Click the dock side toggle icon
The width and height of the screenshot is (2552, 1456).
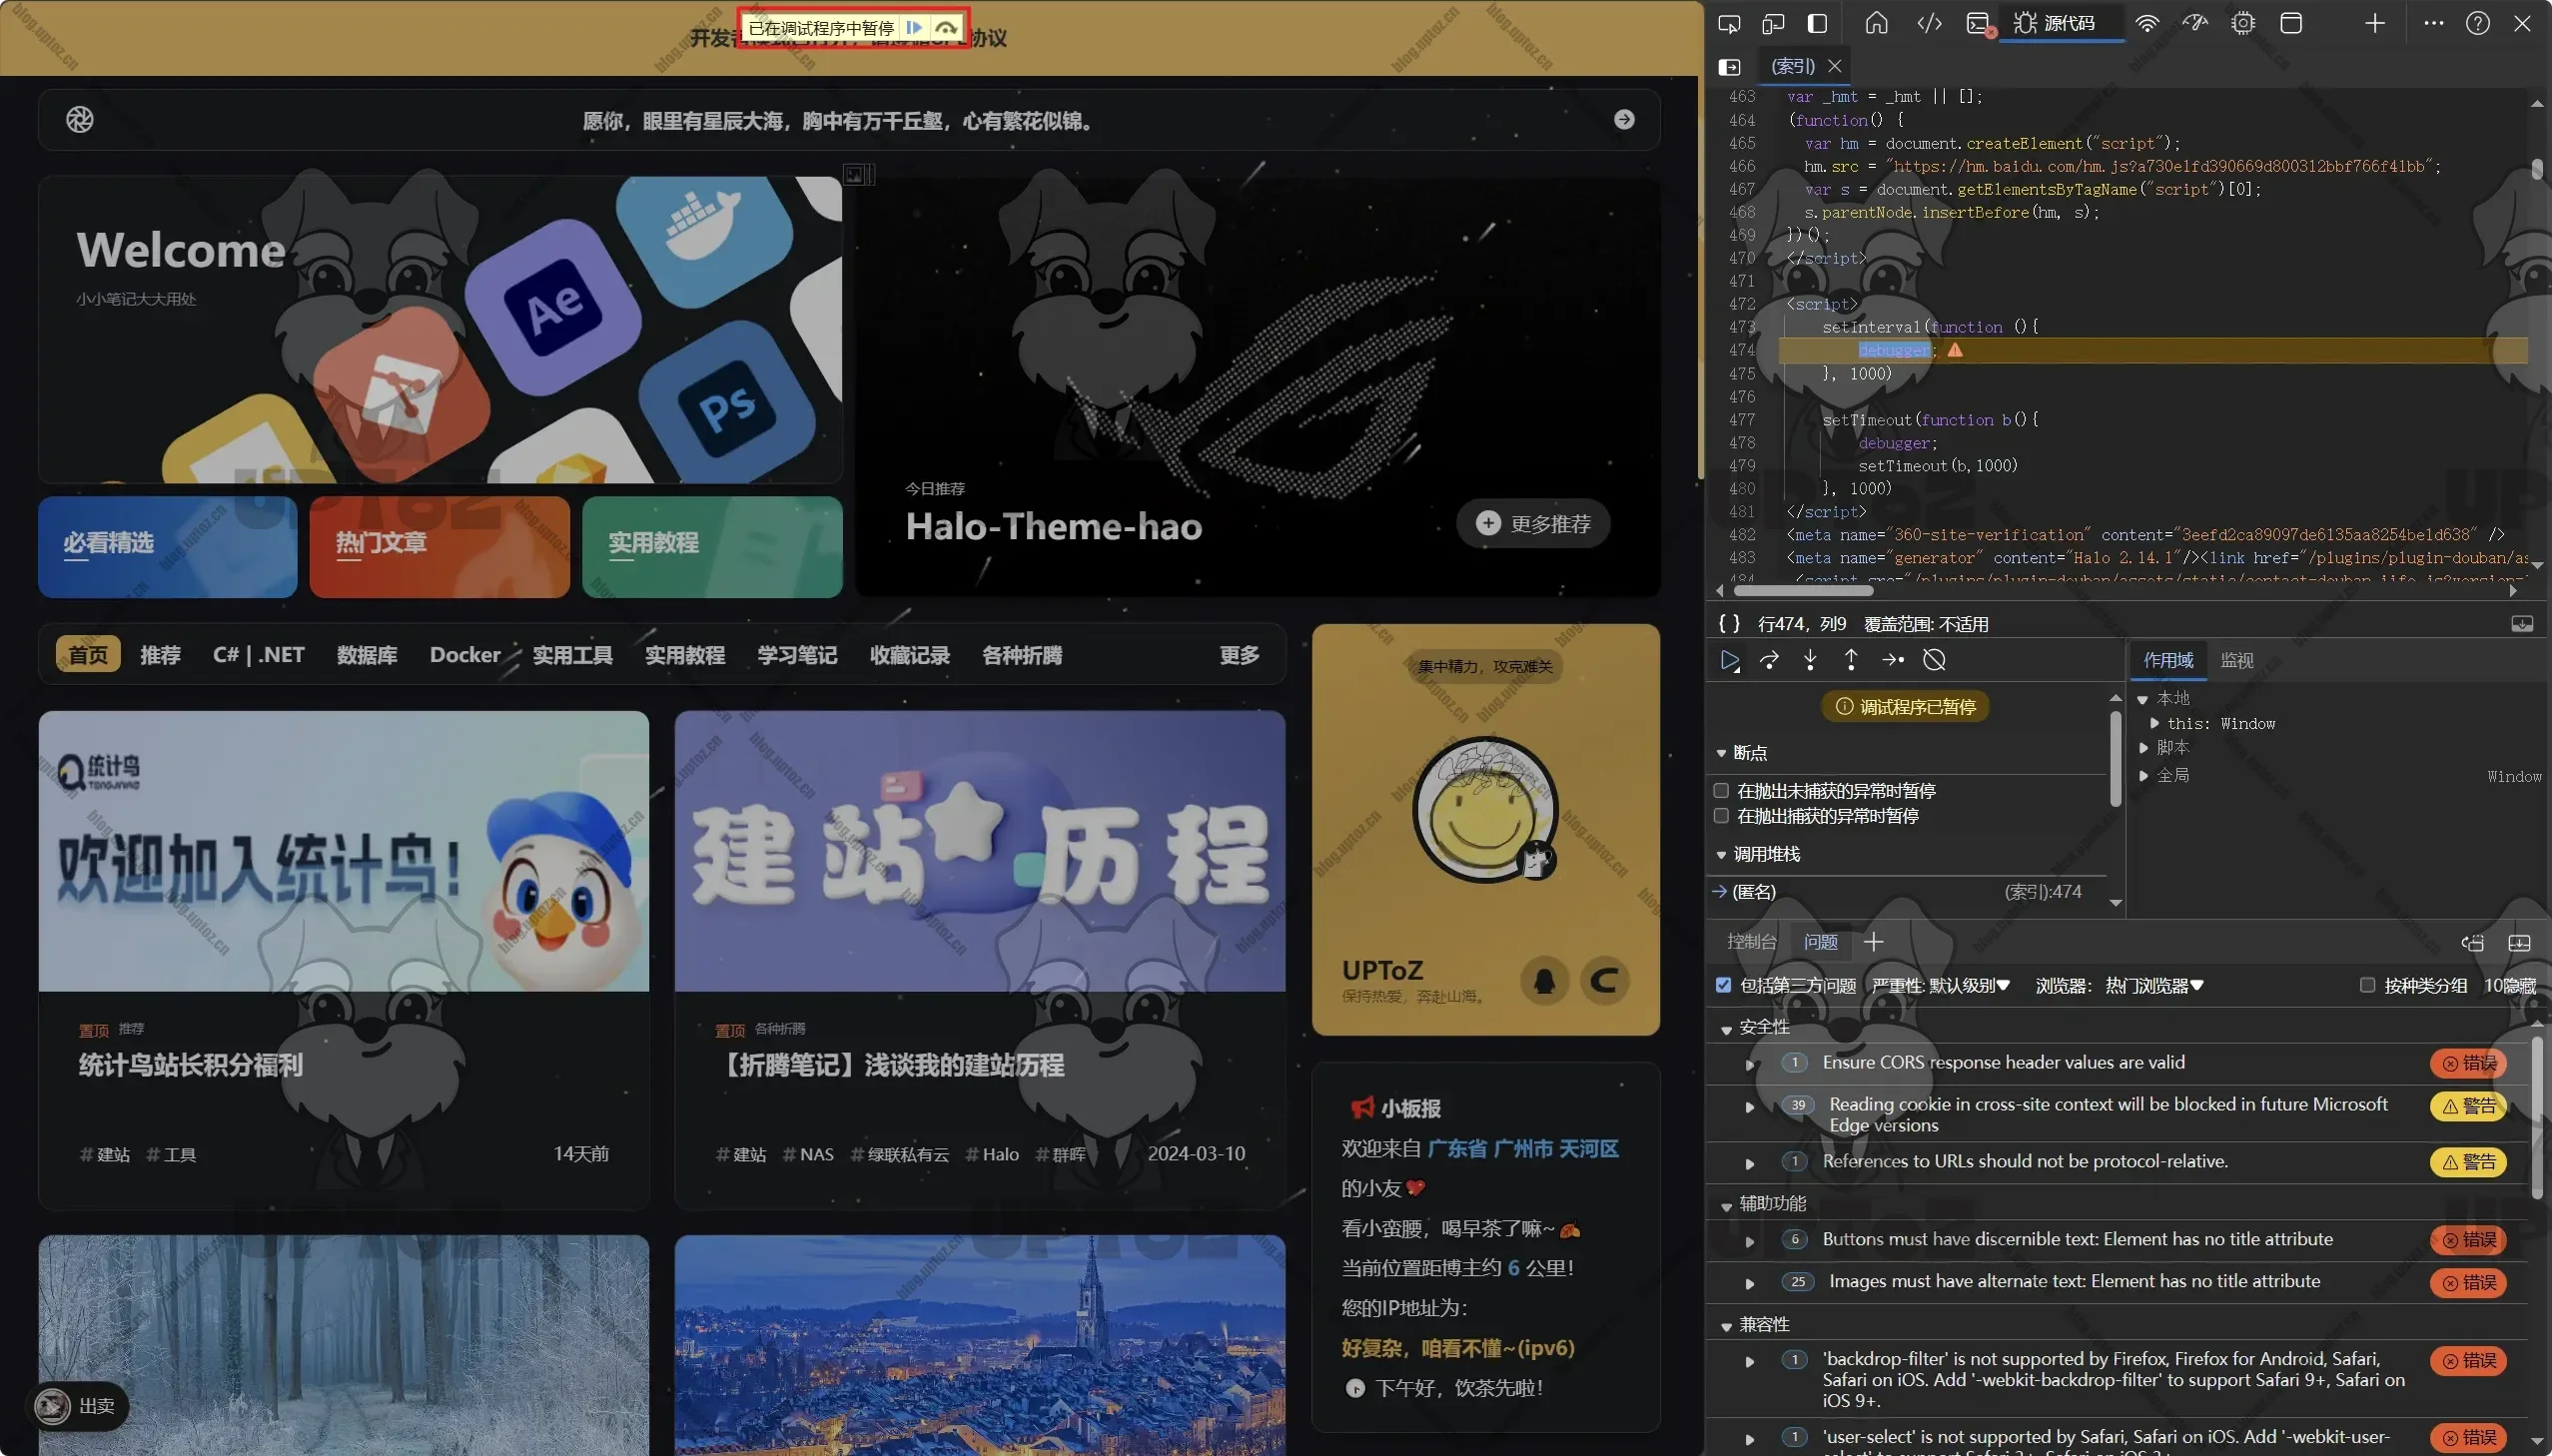point(1818,23)
